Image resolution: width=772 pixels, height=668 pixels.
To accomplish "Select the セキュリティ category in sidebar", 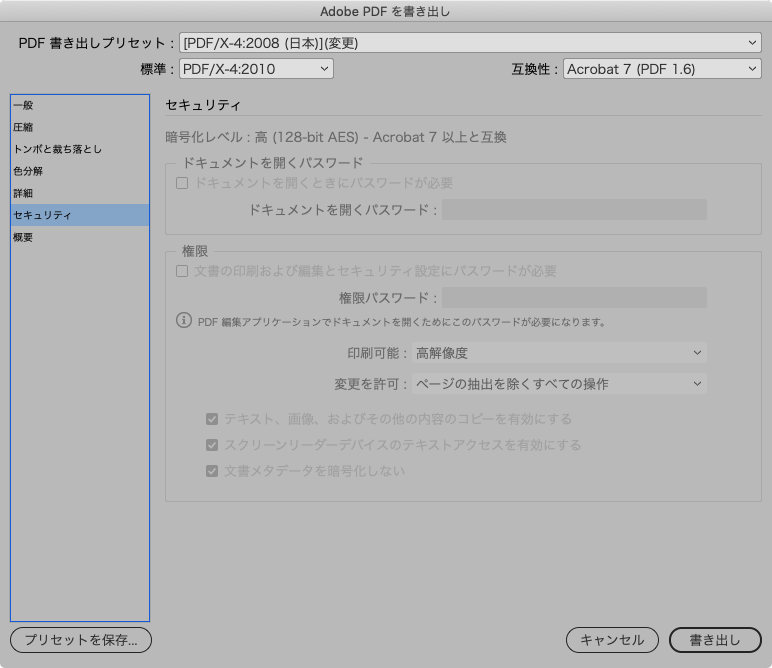I will pos(80,215).
